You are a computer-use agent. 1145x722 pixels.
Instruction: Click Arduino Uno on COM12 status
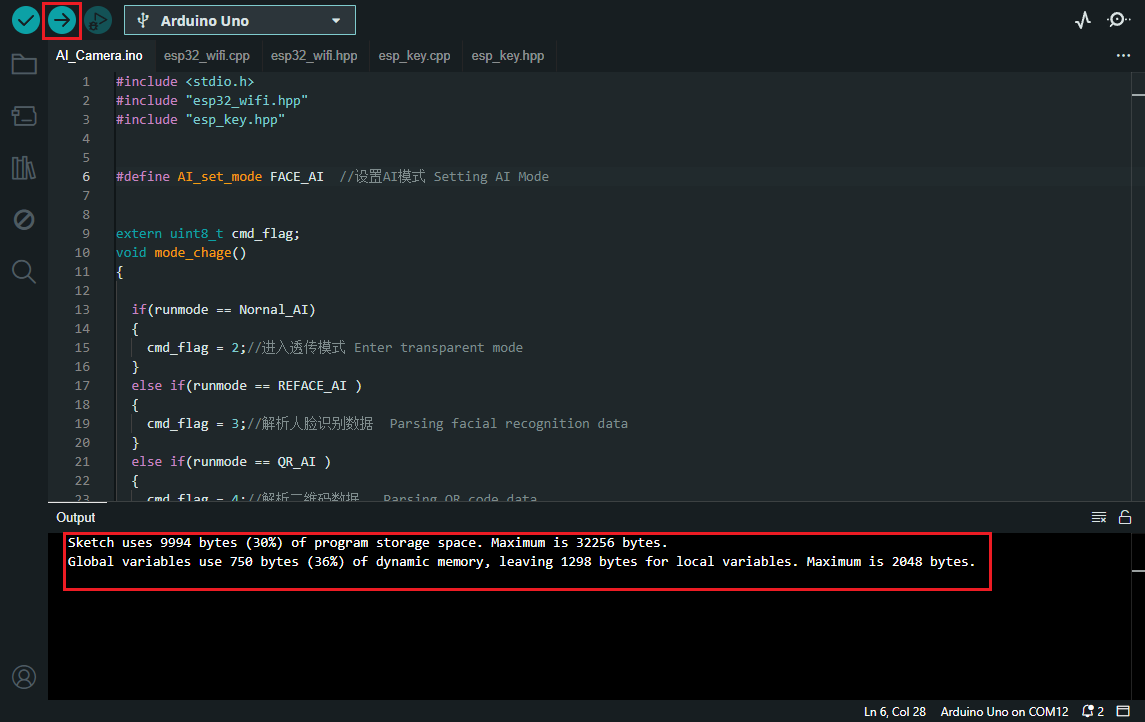(x=1004, y=711)
